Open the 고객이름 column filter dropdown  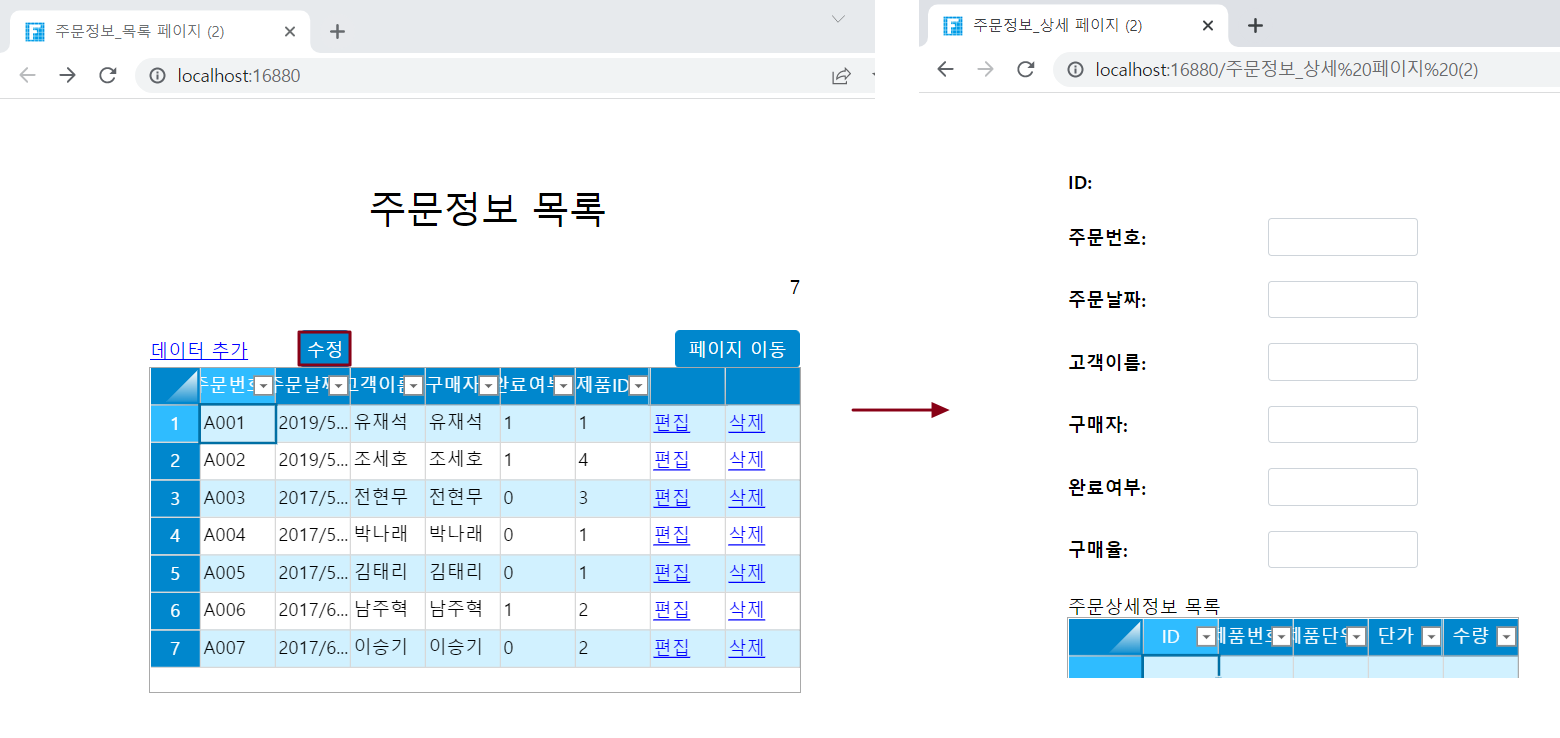[413, 386]
